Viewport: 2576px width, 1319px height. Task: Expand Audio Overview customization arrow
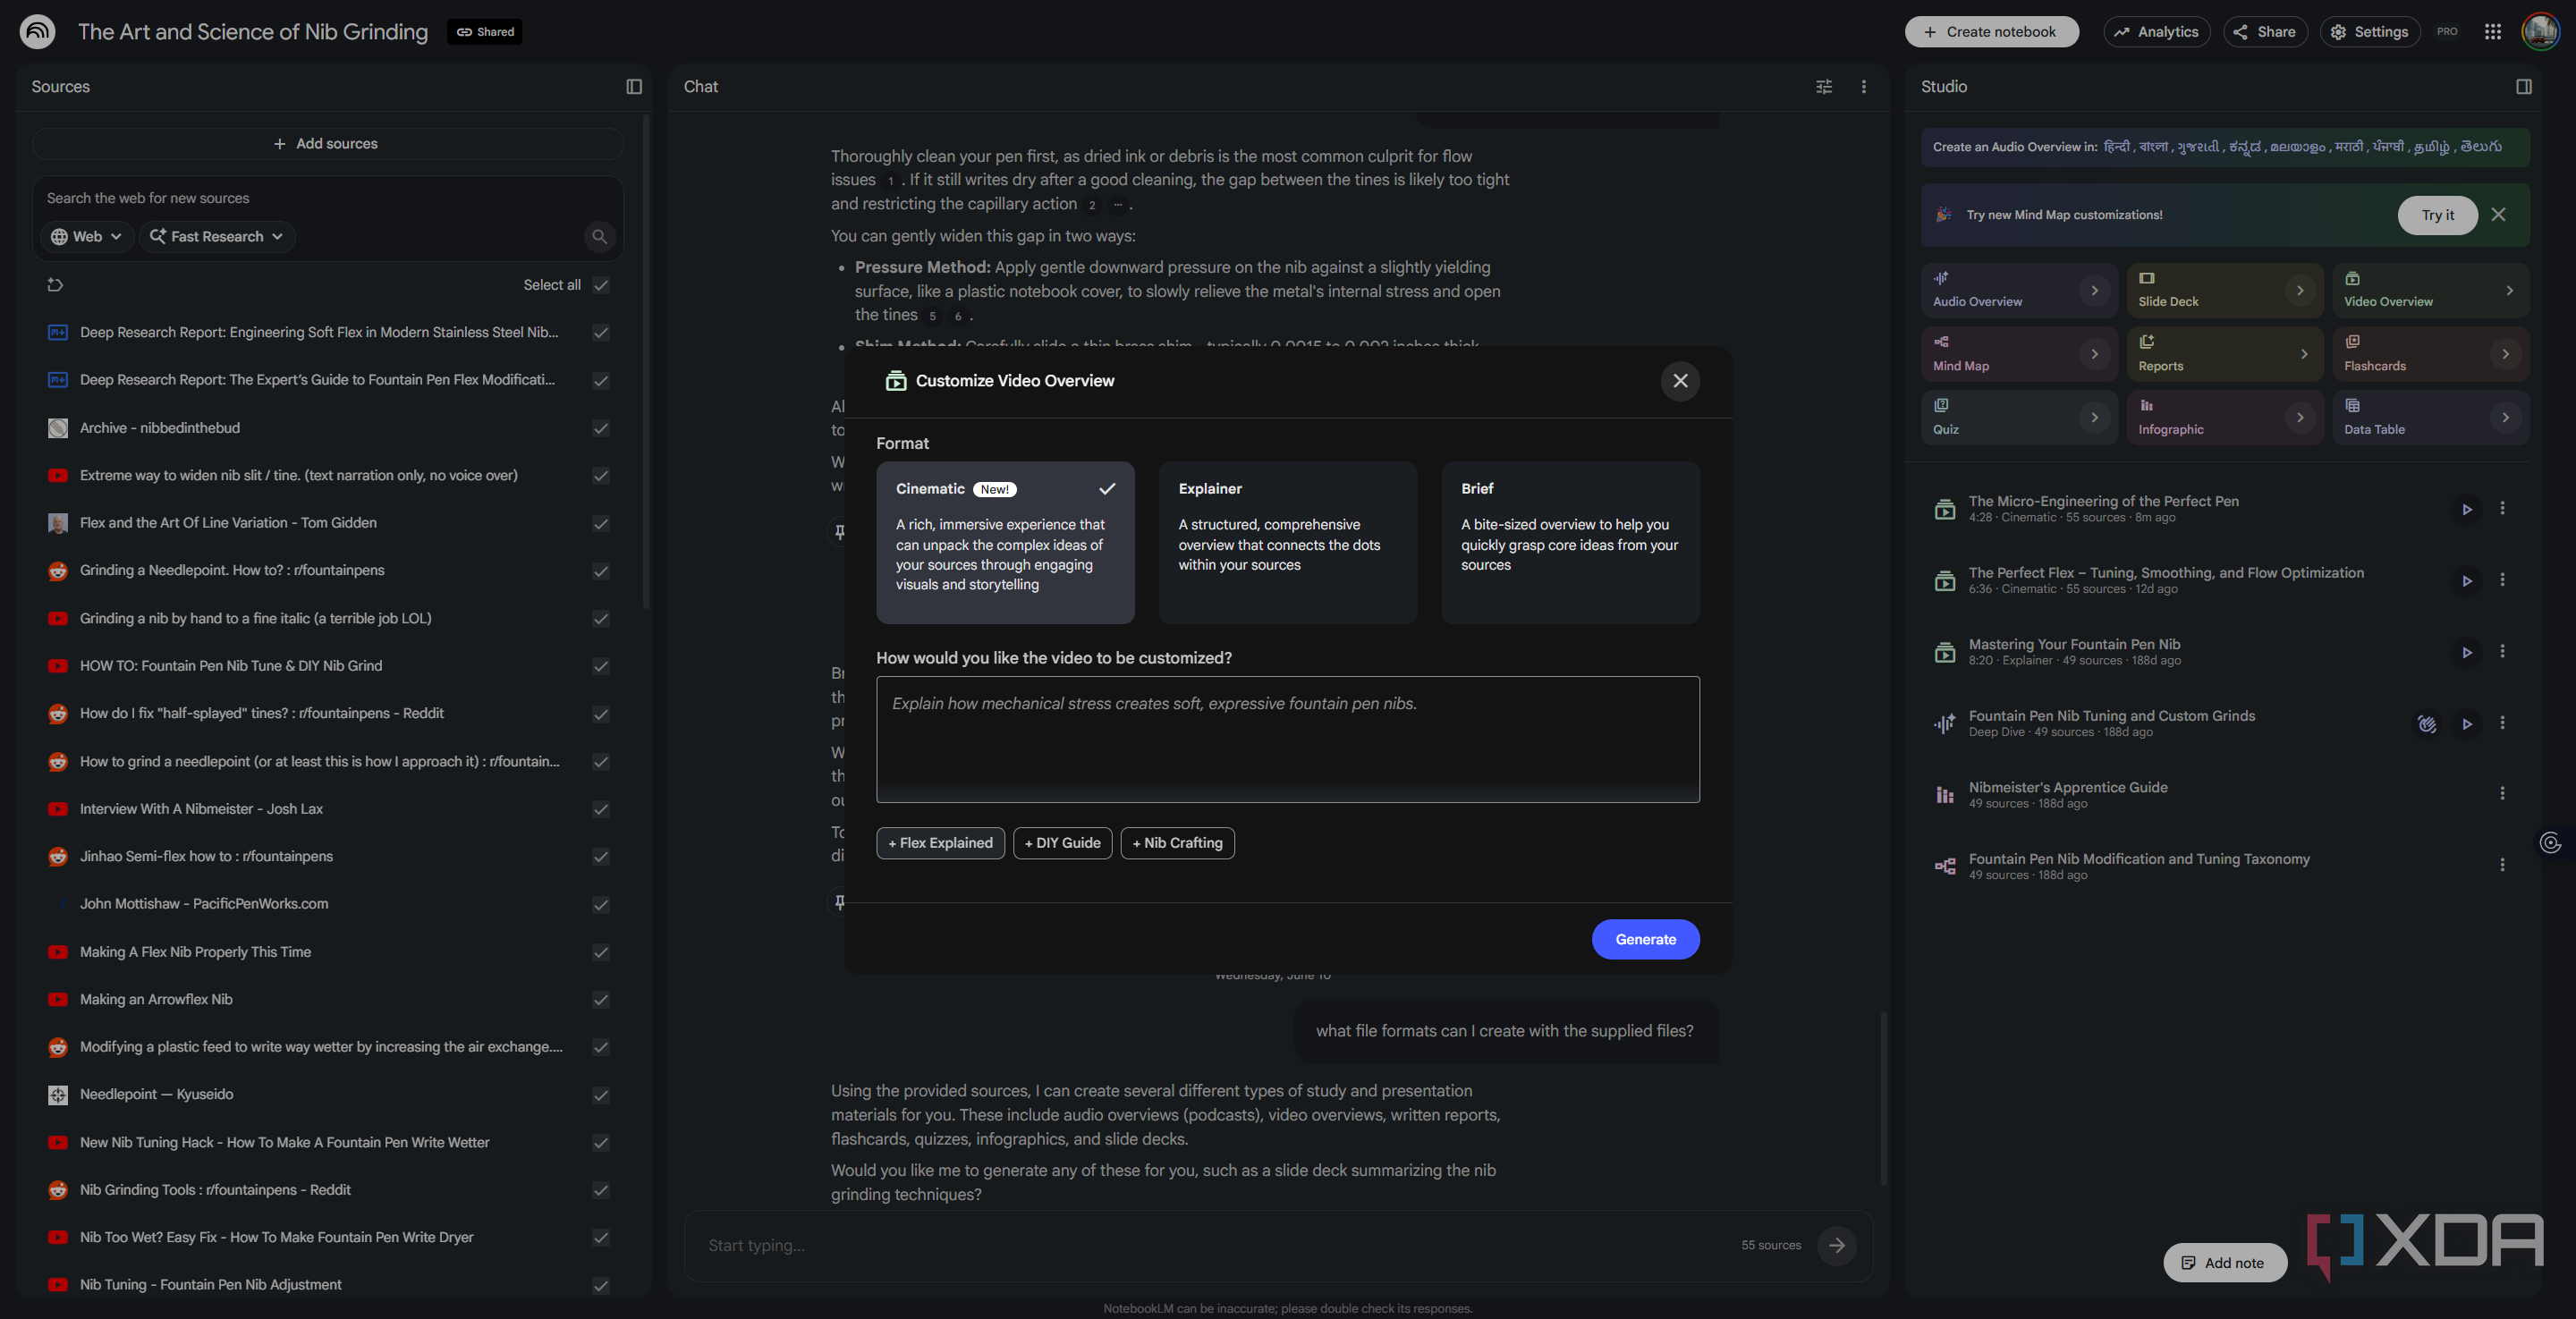tap(2095, 291)
